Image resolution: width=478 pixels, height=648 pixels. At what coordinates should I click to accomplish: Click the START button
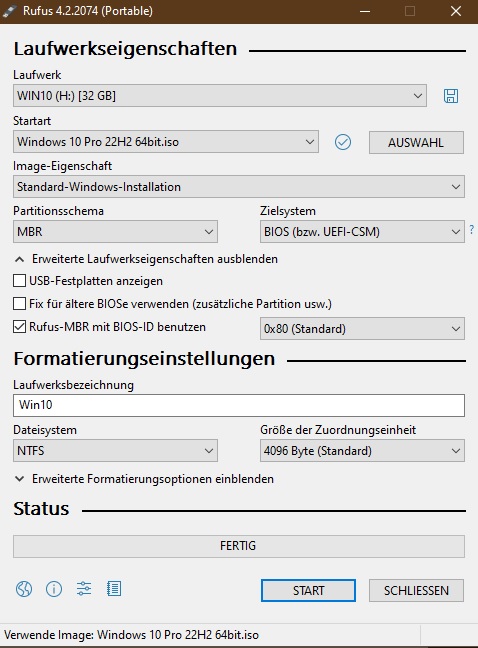[308, 591]
